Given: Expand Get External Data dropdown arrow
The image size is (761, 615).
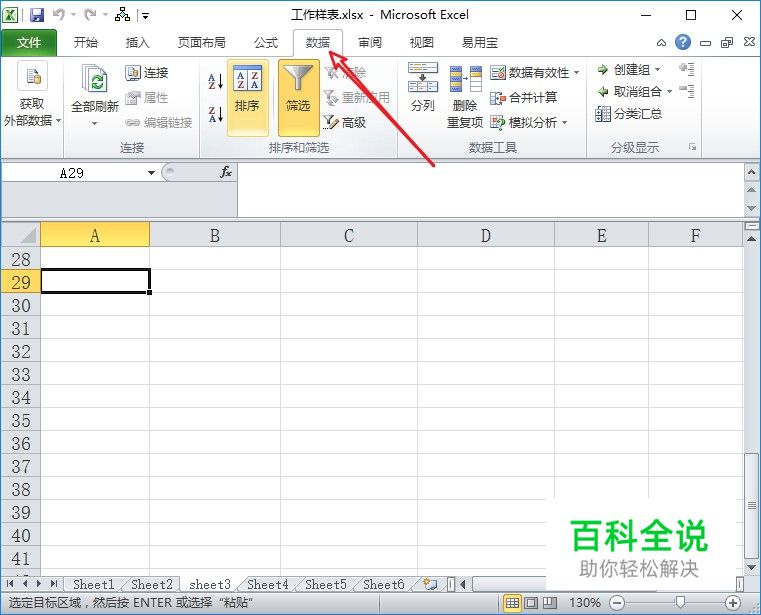Looking at the screenshot, I should click(58, 120).
